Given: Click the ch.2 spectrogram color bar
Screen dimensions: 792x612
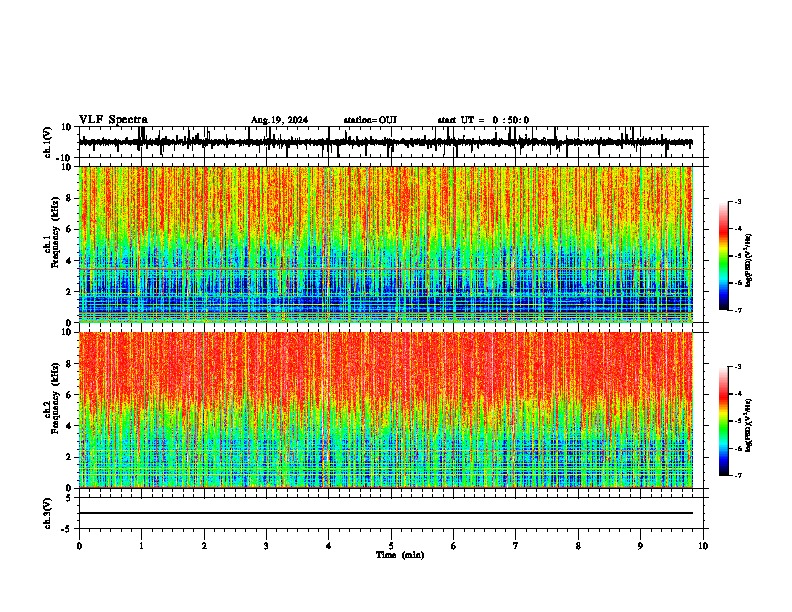Looking at the screenshot, I should (723, 421).
